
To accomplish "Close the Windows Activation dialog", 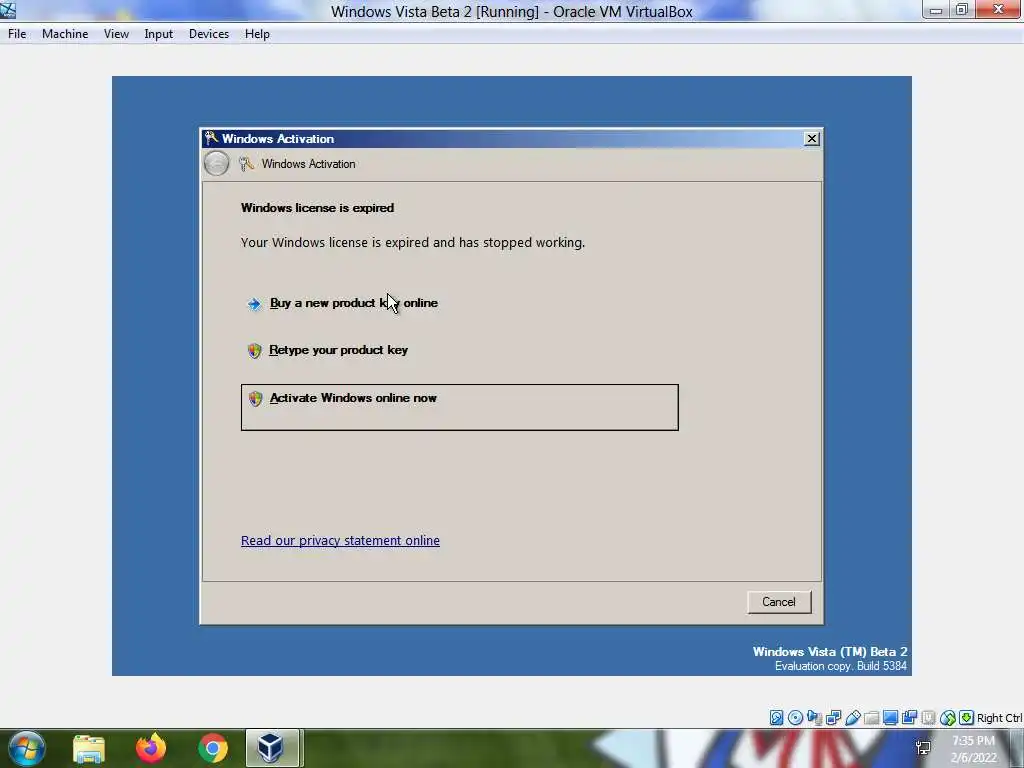I will (x=811, y=138).
